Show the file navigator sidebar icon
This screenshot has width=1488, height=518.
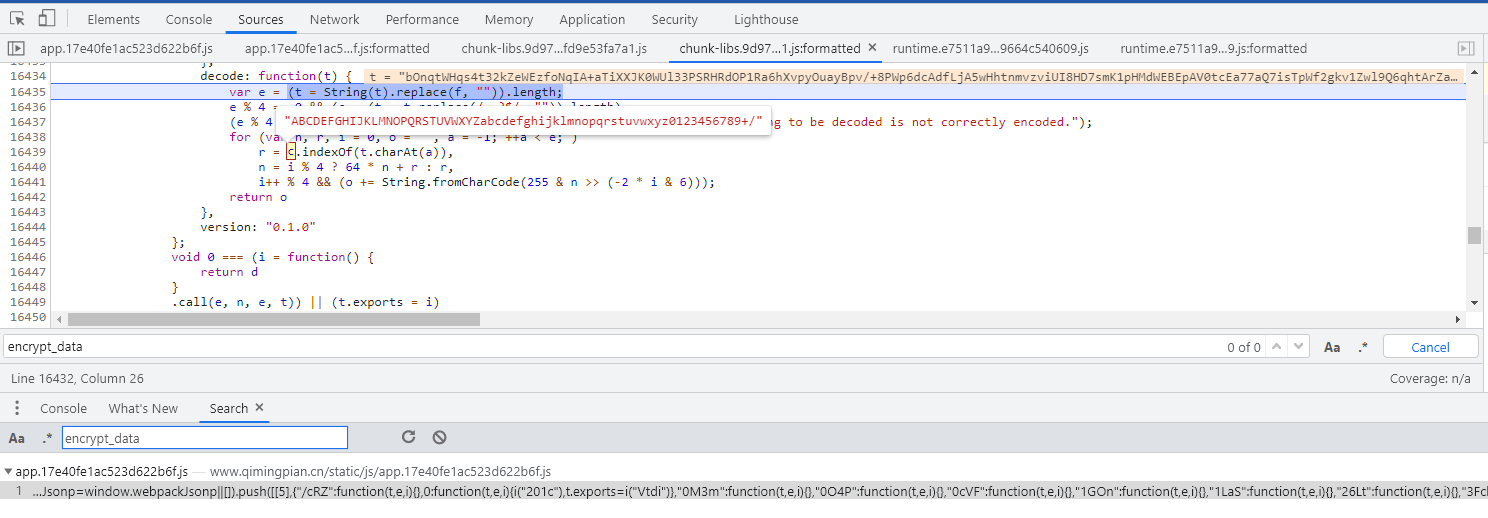(x=16, y=48)
